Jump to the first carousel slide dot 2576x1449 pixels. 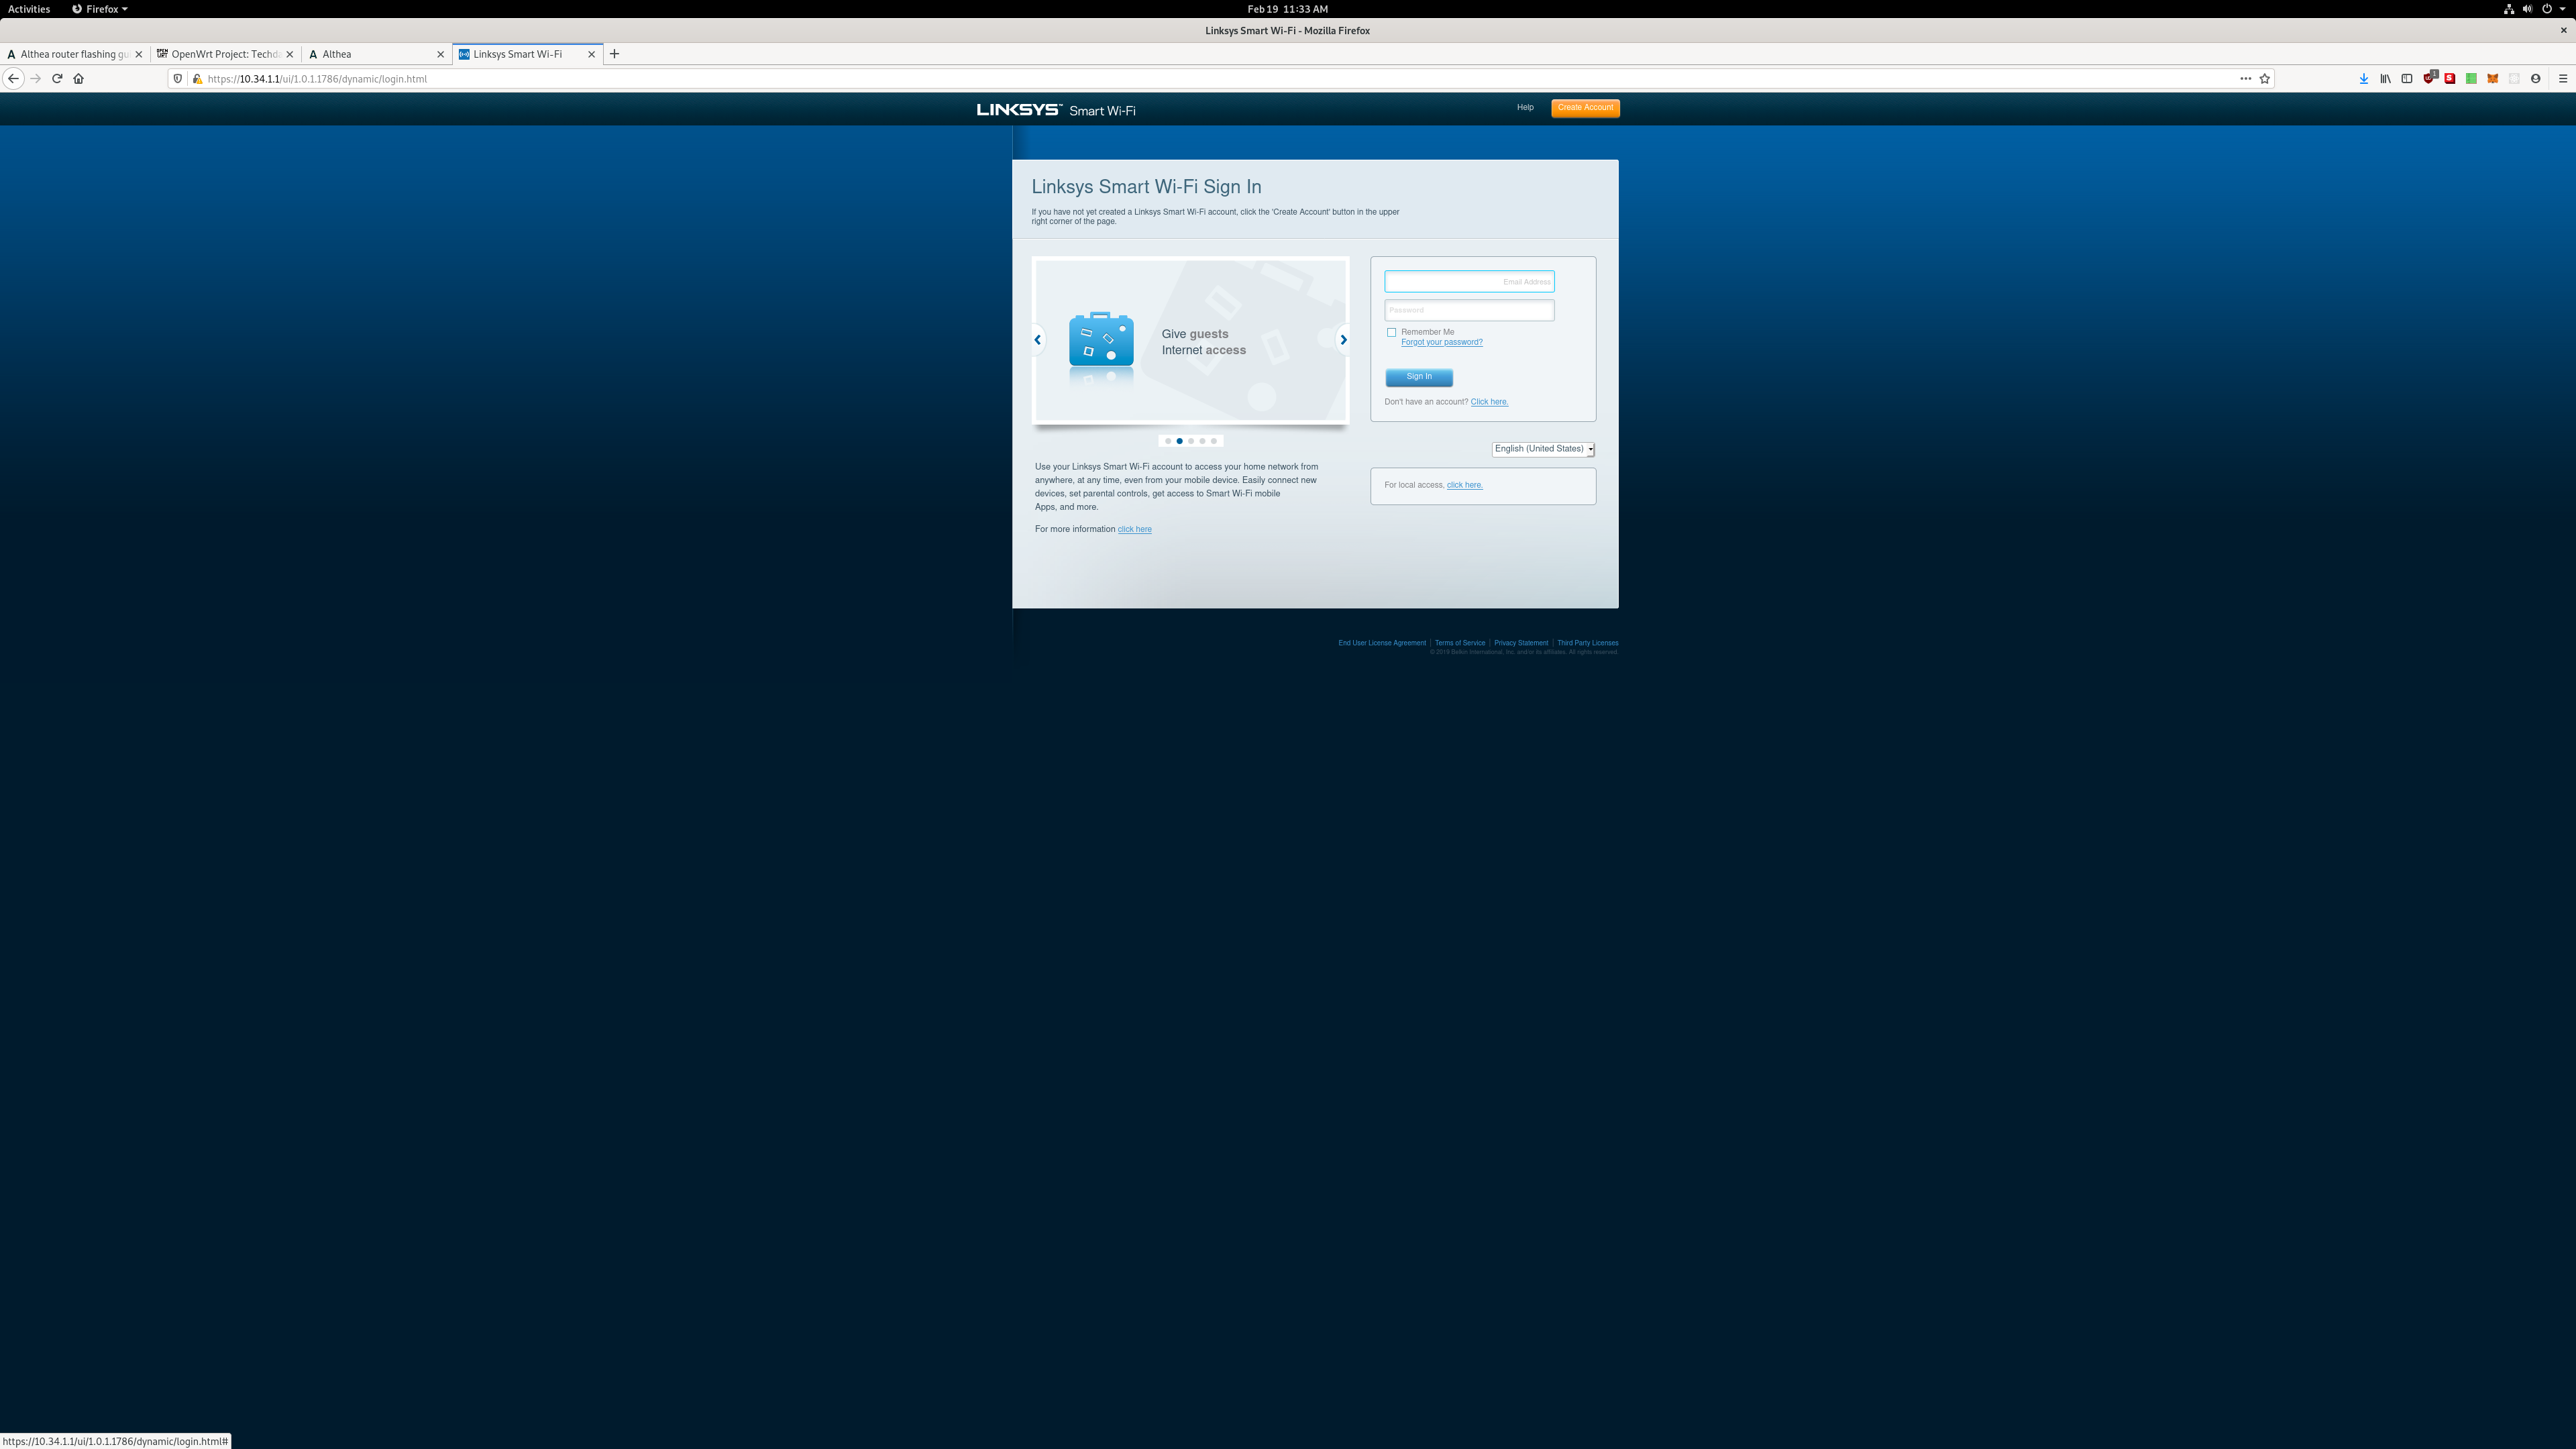[x=1168, y=441]
